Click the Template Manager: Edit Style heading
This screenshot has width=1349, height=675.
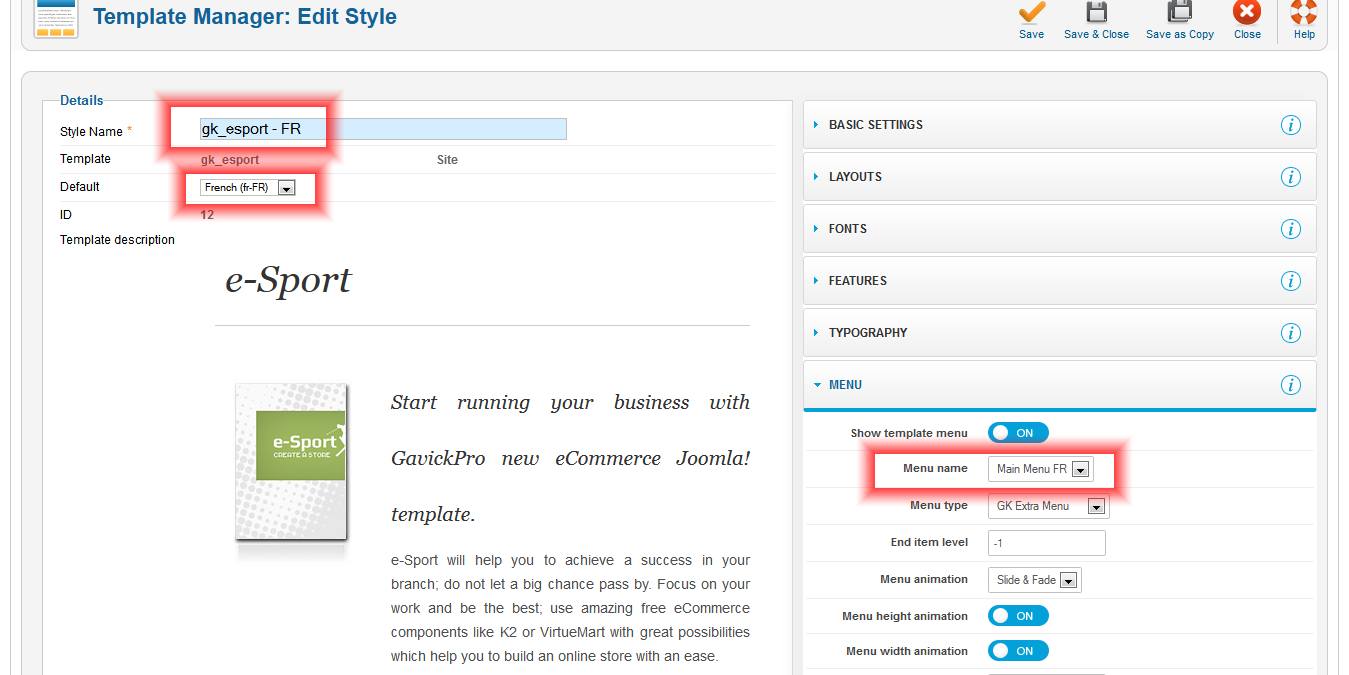tap(245, 17)
